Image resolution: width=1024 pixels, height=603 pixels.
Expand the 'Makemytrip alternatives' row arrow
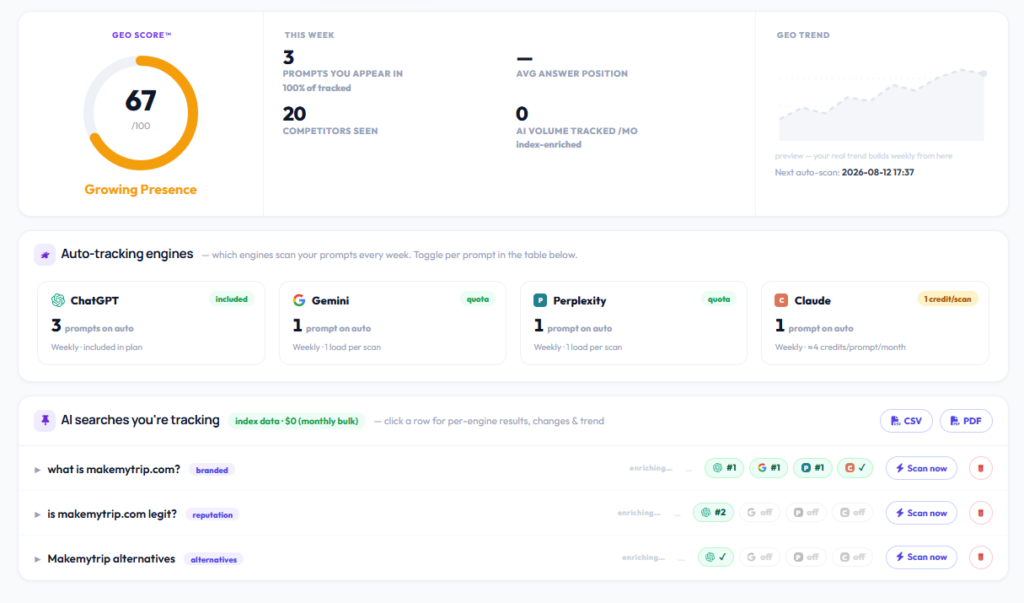[37, 559]
